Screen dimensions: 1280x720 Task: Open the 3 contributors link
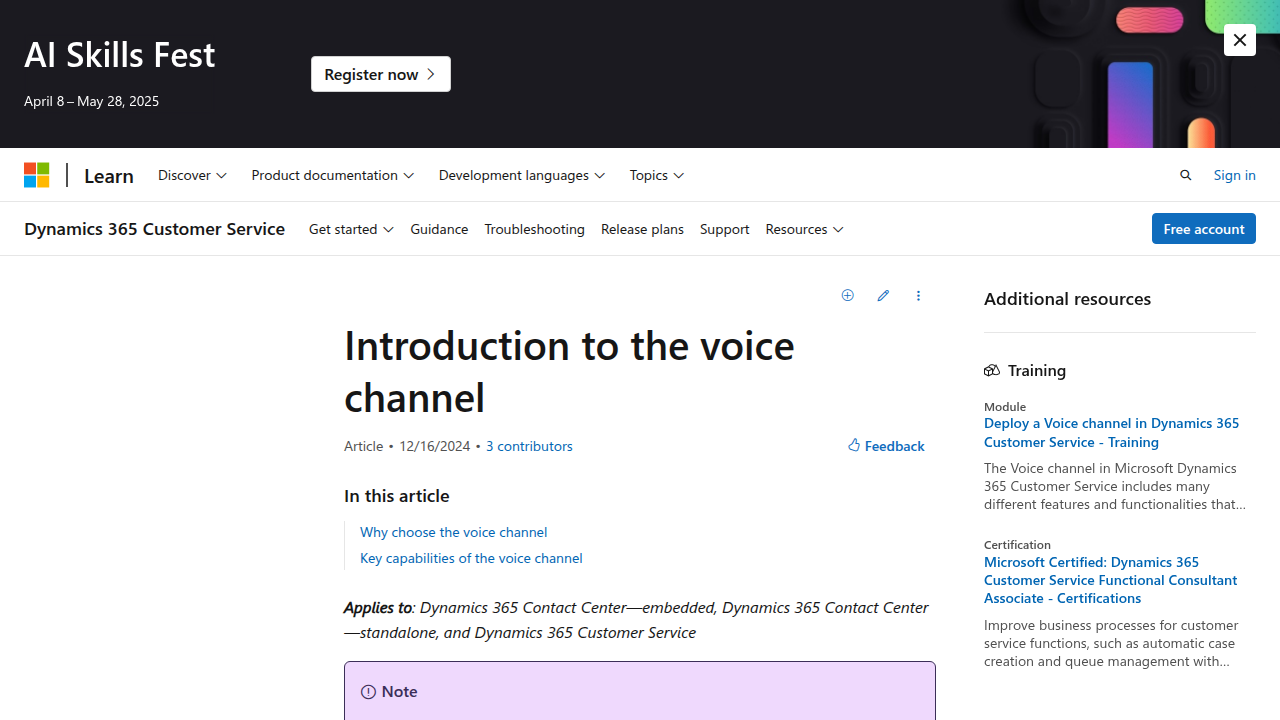529,446
